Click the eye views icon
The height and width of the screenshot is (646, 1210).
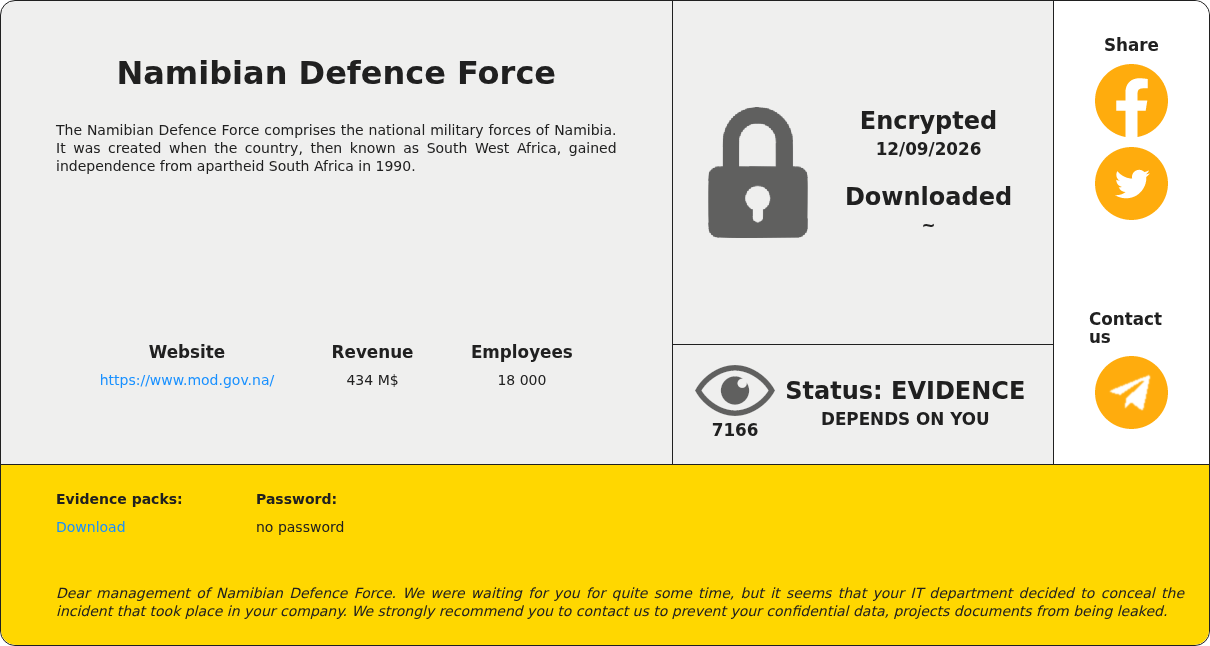735,390
